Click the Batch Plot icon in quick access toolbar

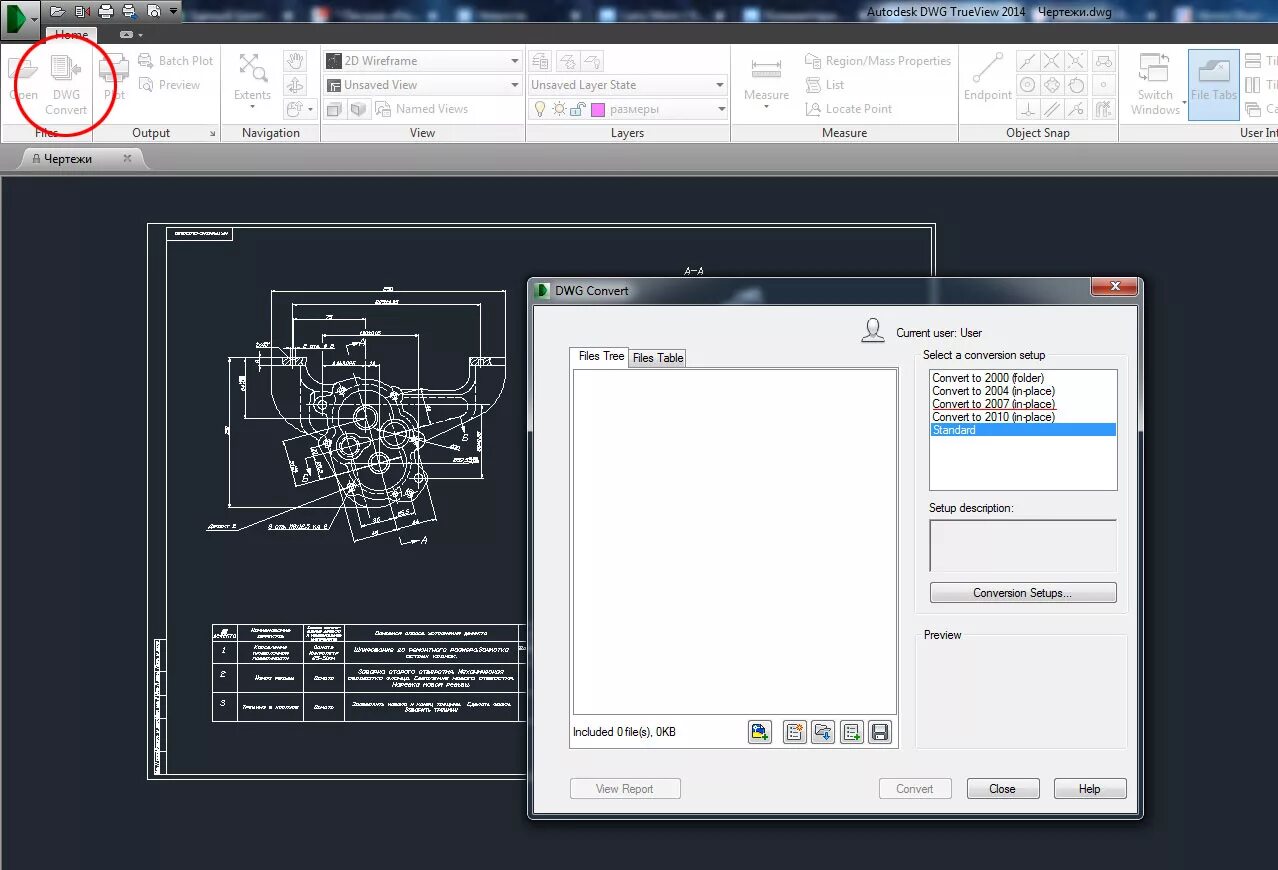coord(129,11)
